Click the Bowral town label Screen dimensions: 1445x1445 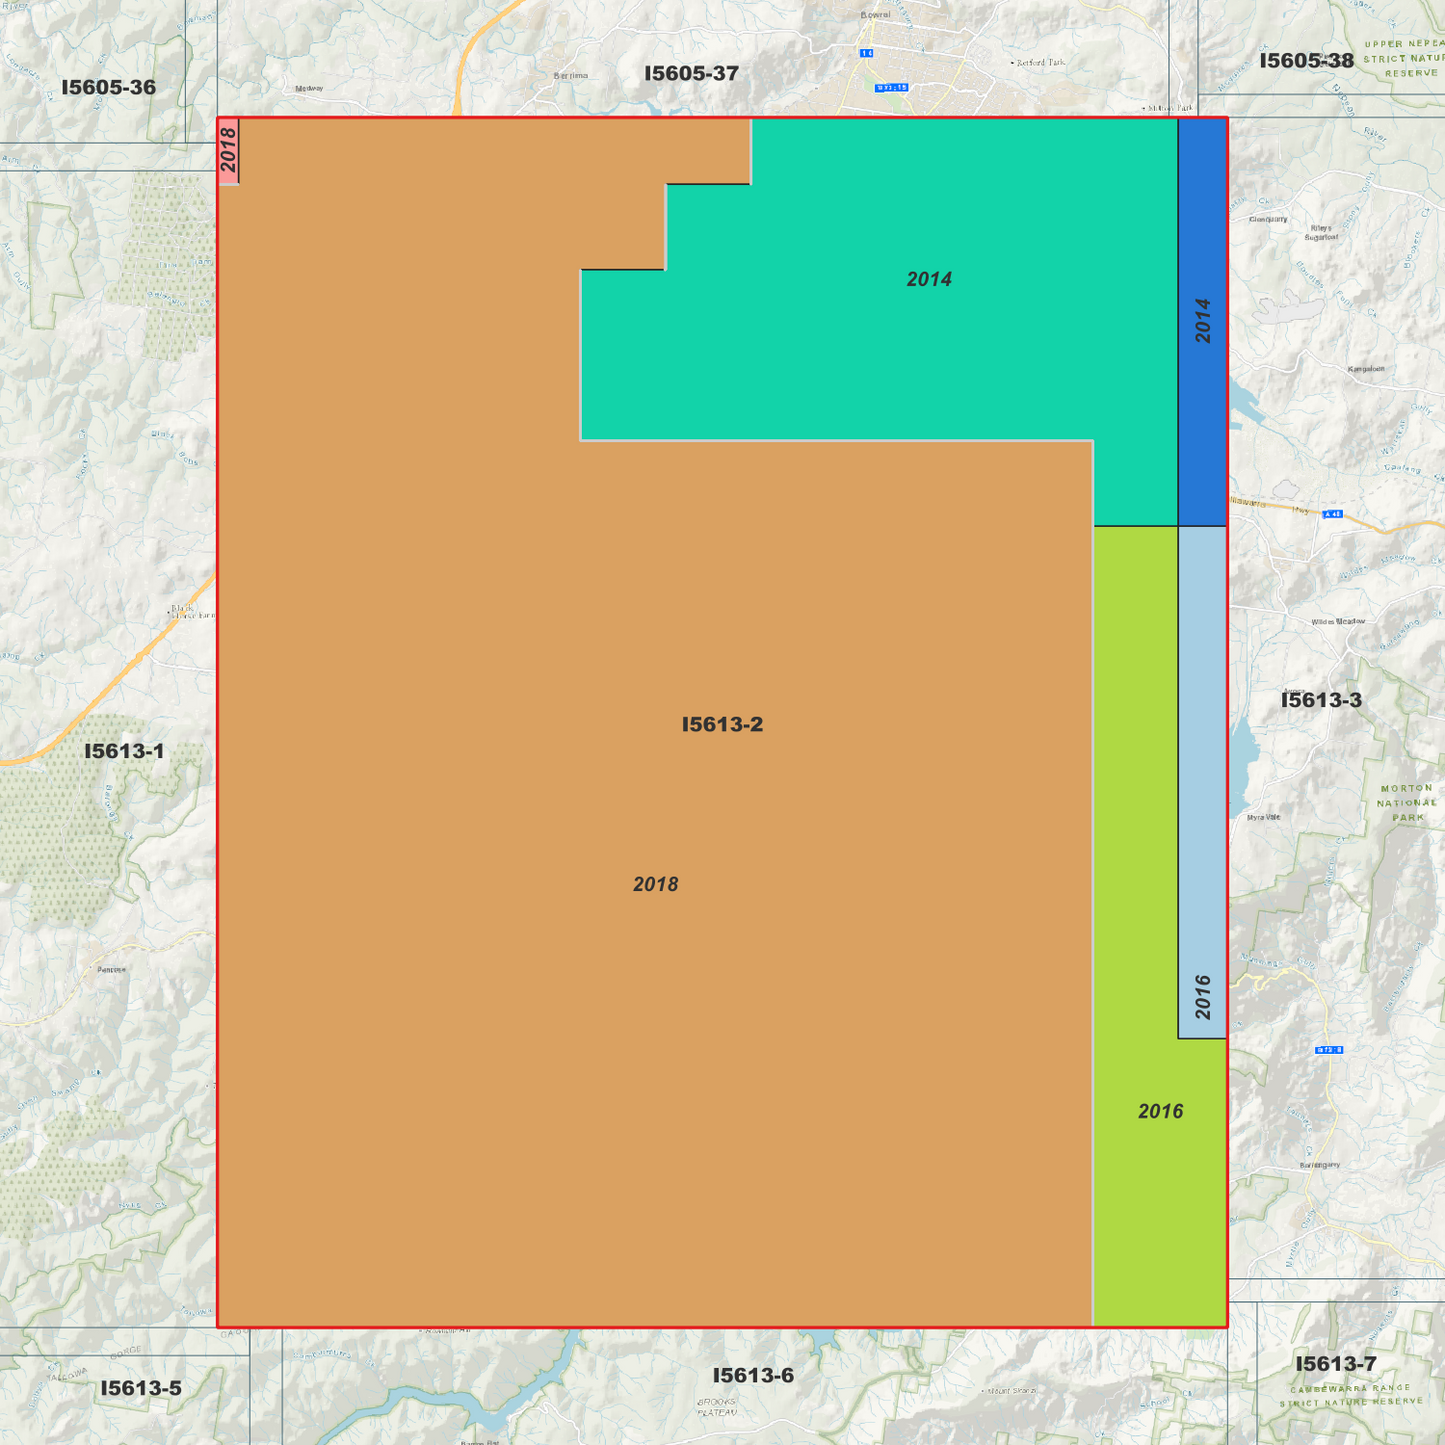point(876,14)
